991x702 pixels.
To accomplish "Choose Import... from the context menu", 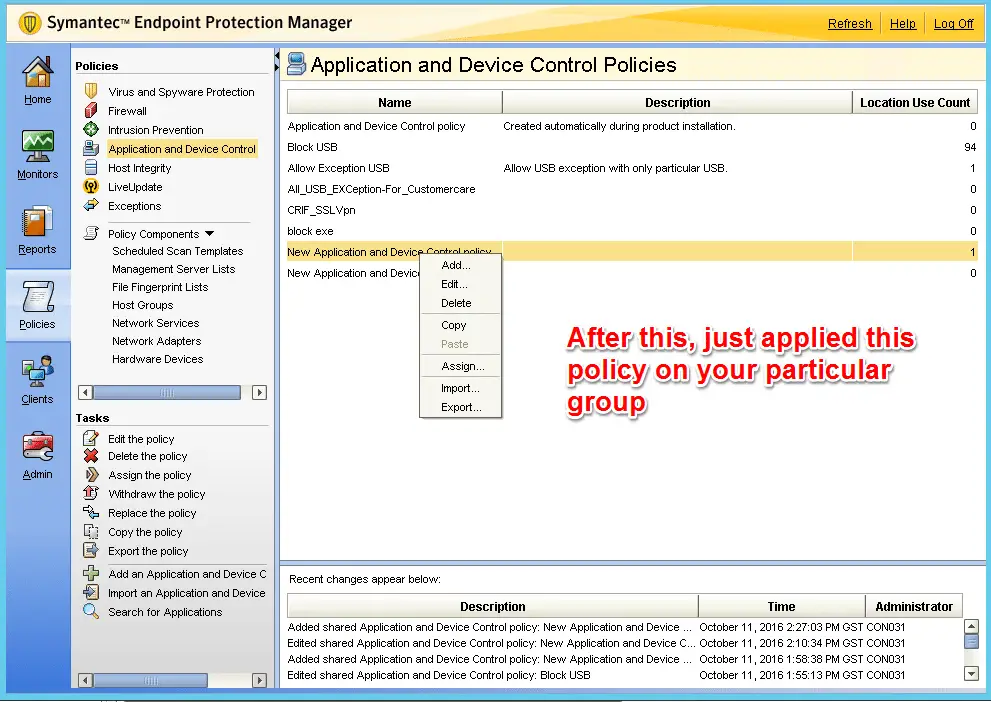I will pos(460,389).
